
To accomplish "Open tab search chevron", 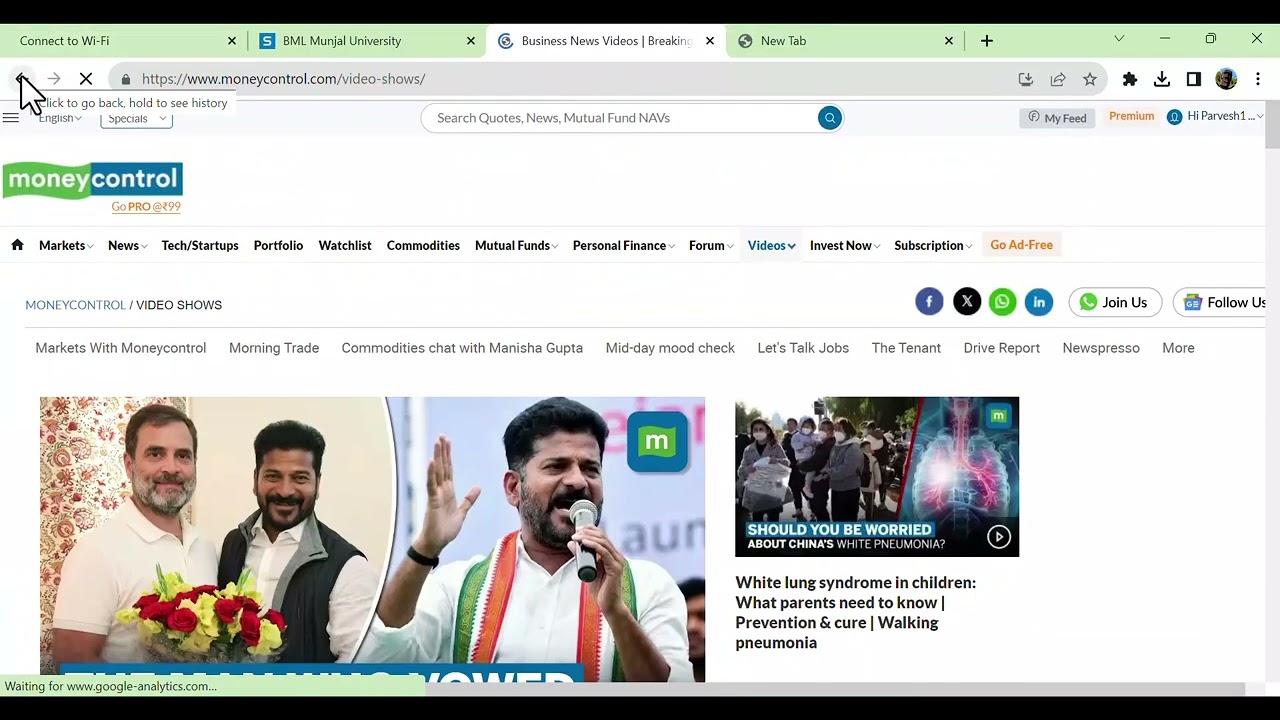I will 1119,39.
